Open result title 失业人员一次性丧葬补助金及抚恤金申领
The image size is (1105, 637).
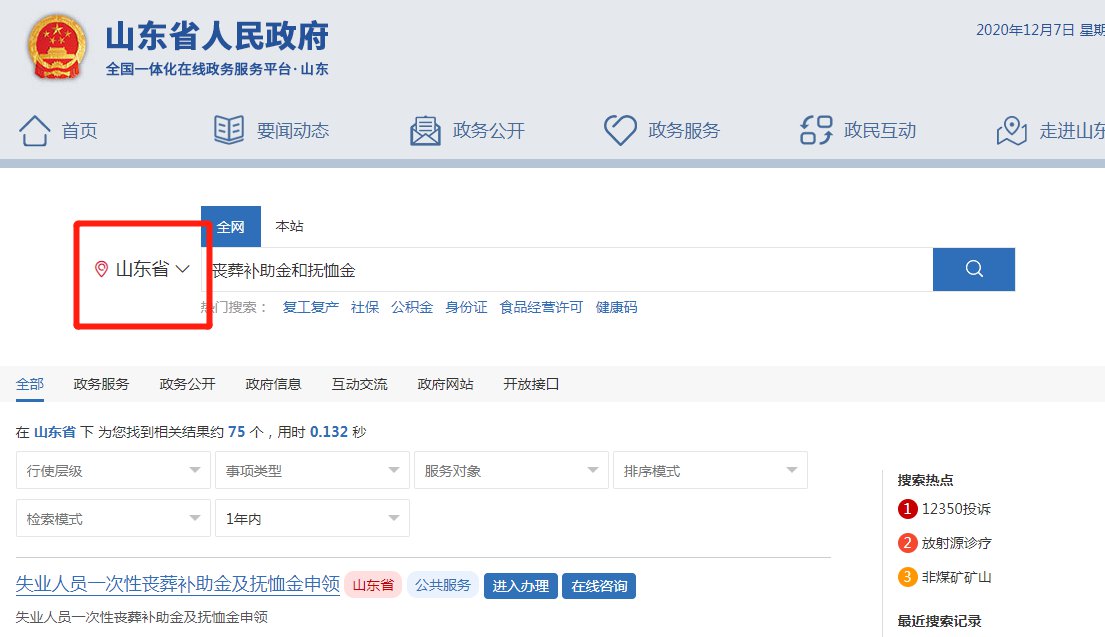[x=178, y=583]
